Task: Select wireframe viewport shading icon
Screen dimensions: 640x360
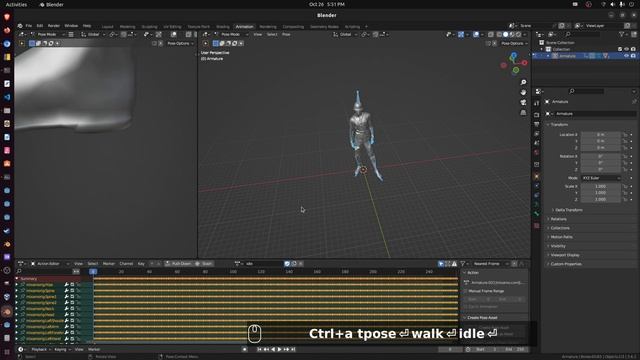Action: 499,35
